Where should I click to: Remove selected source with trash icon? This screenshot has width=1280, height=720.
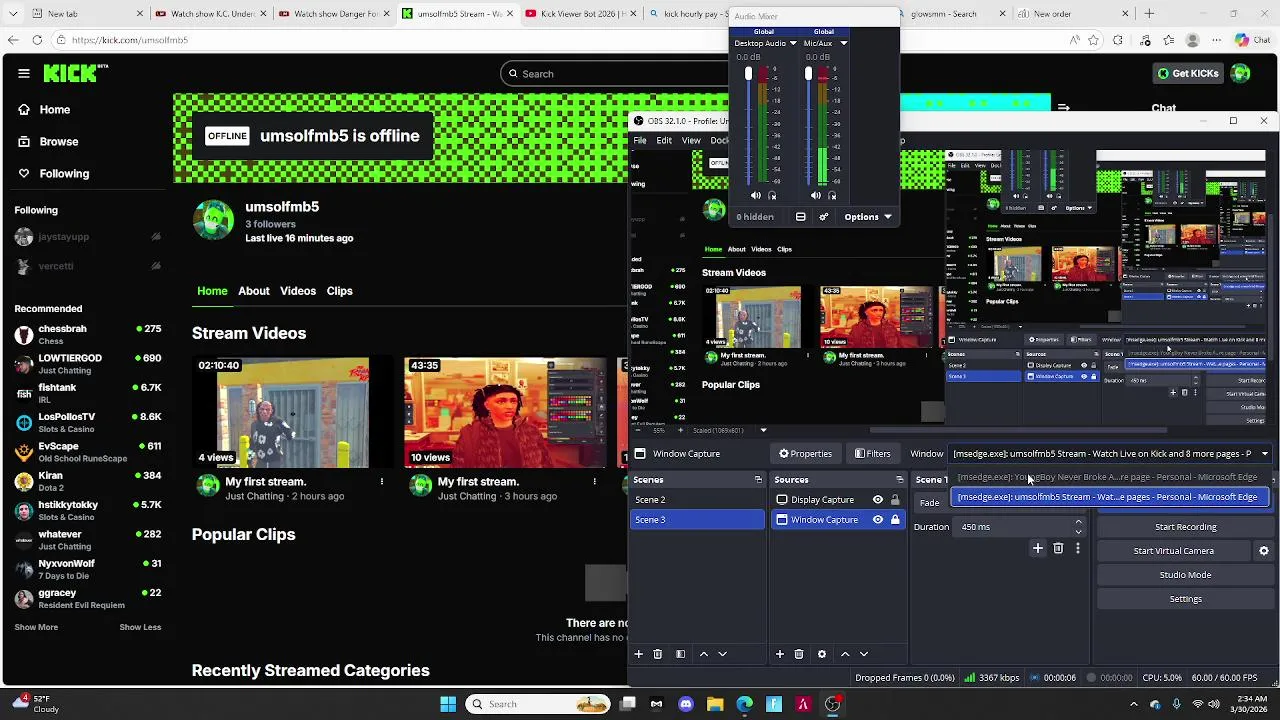(x=798, y=654)
